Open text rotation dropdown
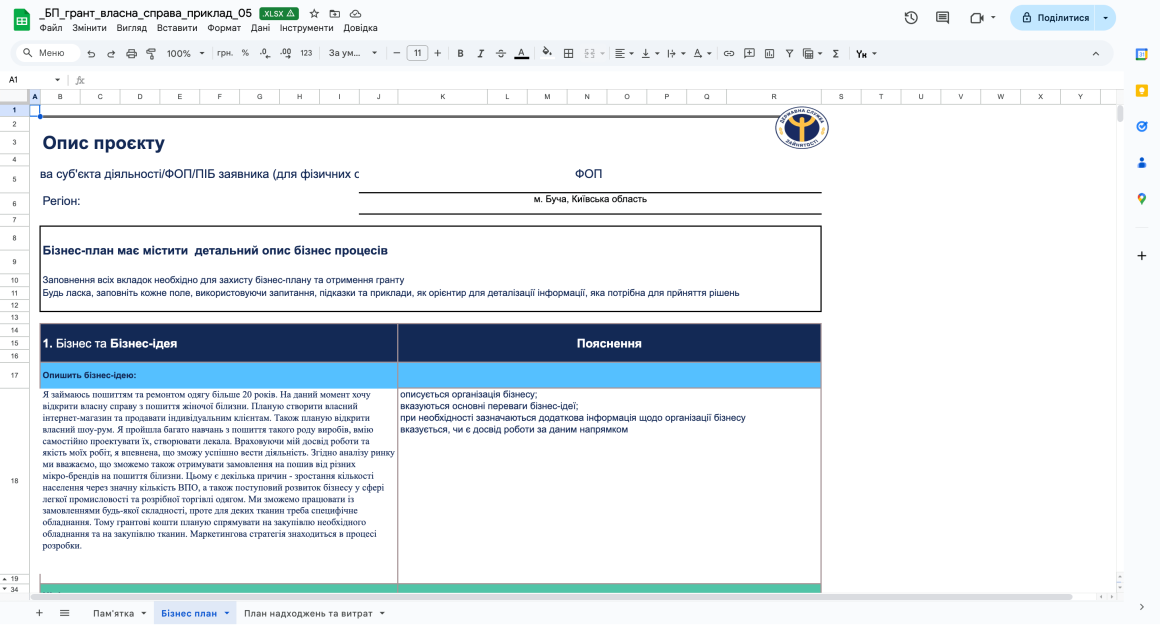 [x=702, y=53]
